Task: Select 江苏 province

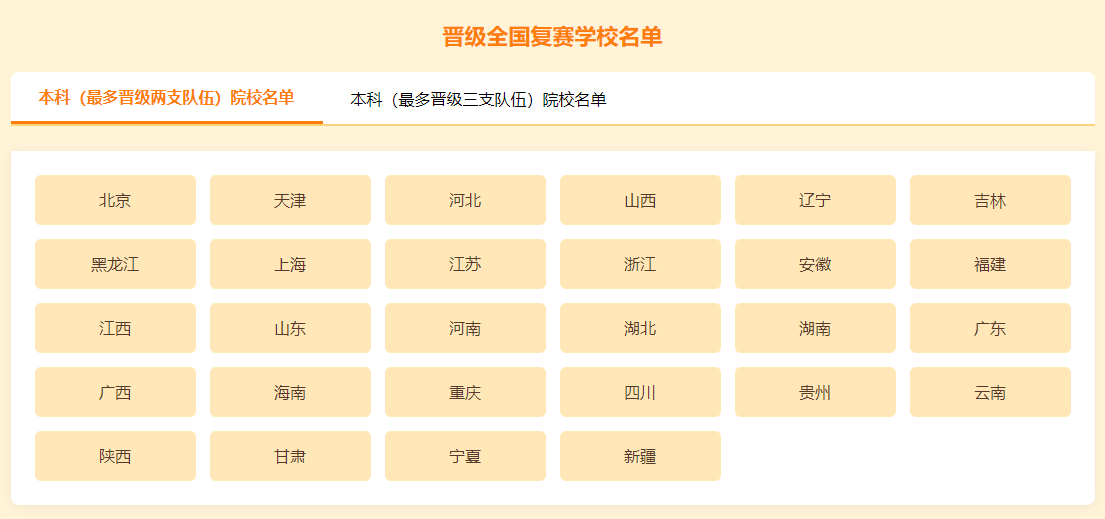Action: pyautogui.click(x=465, y=264)
